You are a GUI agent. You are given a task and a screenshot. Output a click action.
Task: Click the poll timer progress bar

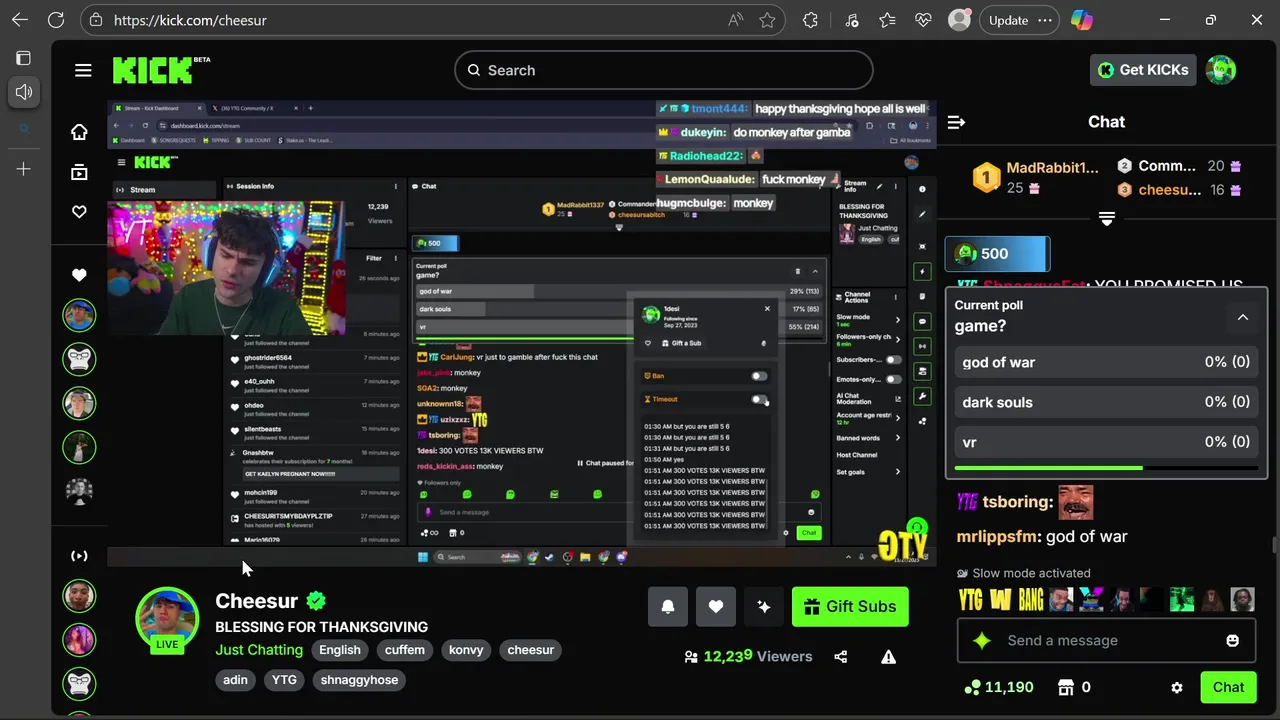(1106, 468)
